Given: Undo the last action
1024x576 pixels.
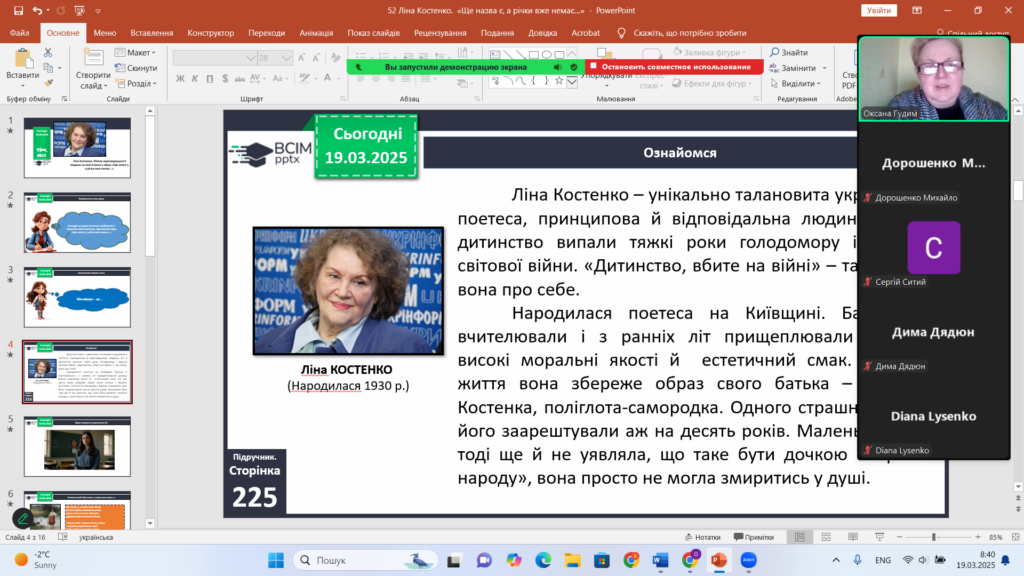Looking at the screenshot, I should (37, 10).
